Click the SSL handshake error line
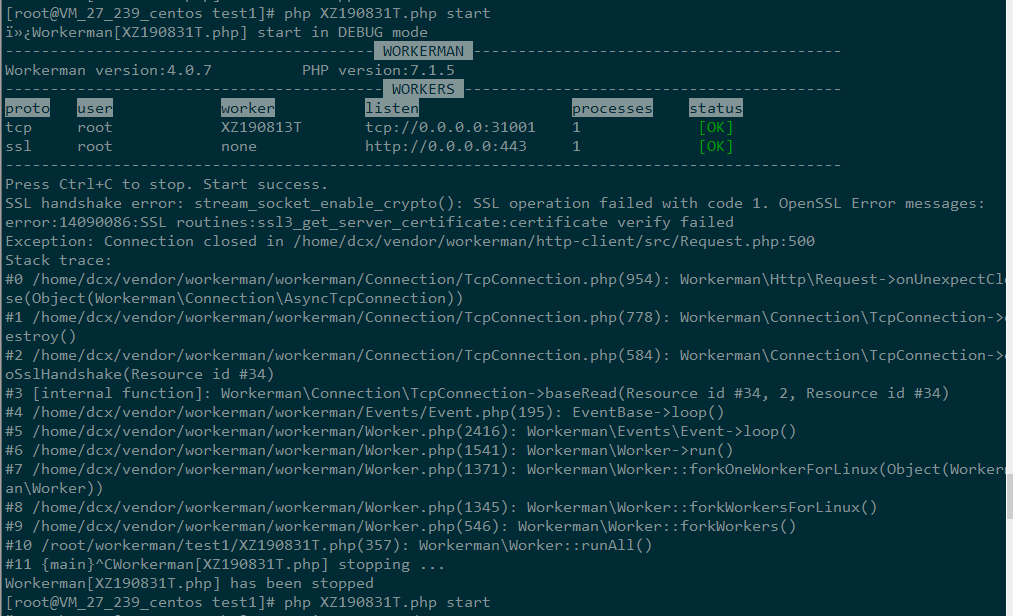 494,203
